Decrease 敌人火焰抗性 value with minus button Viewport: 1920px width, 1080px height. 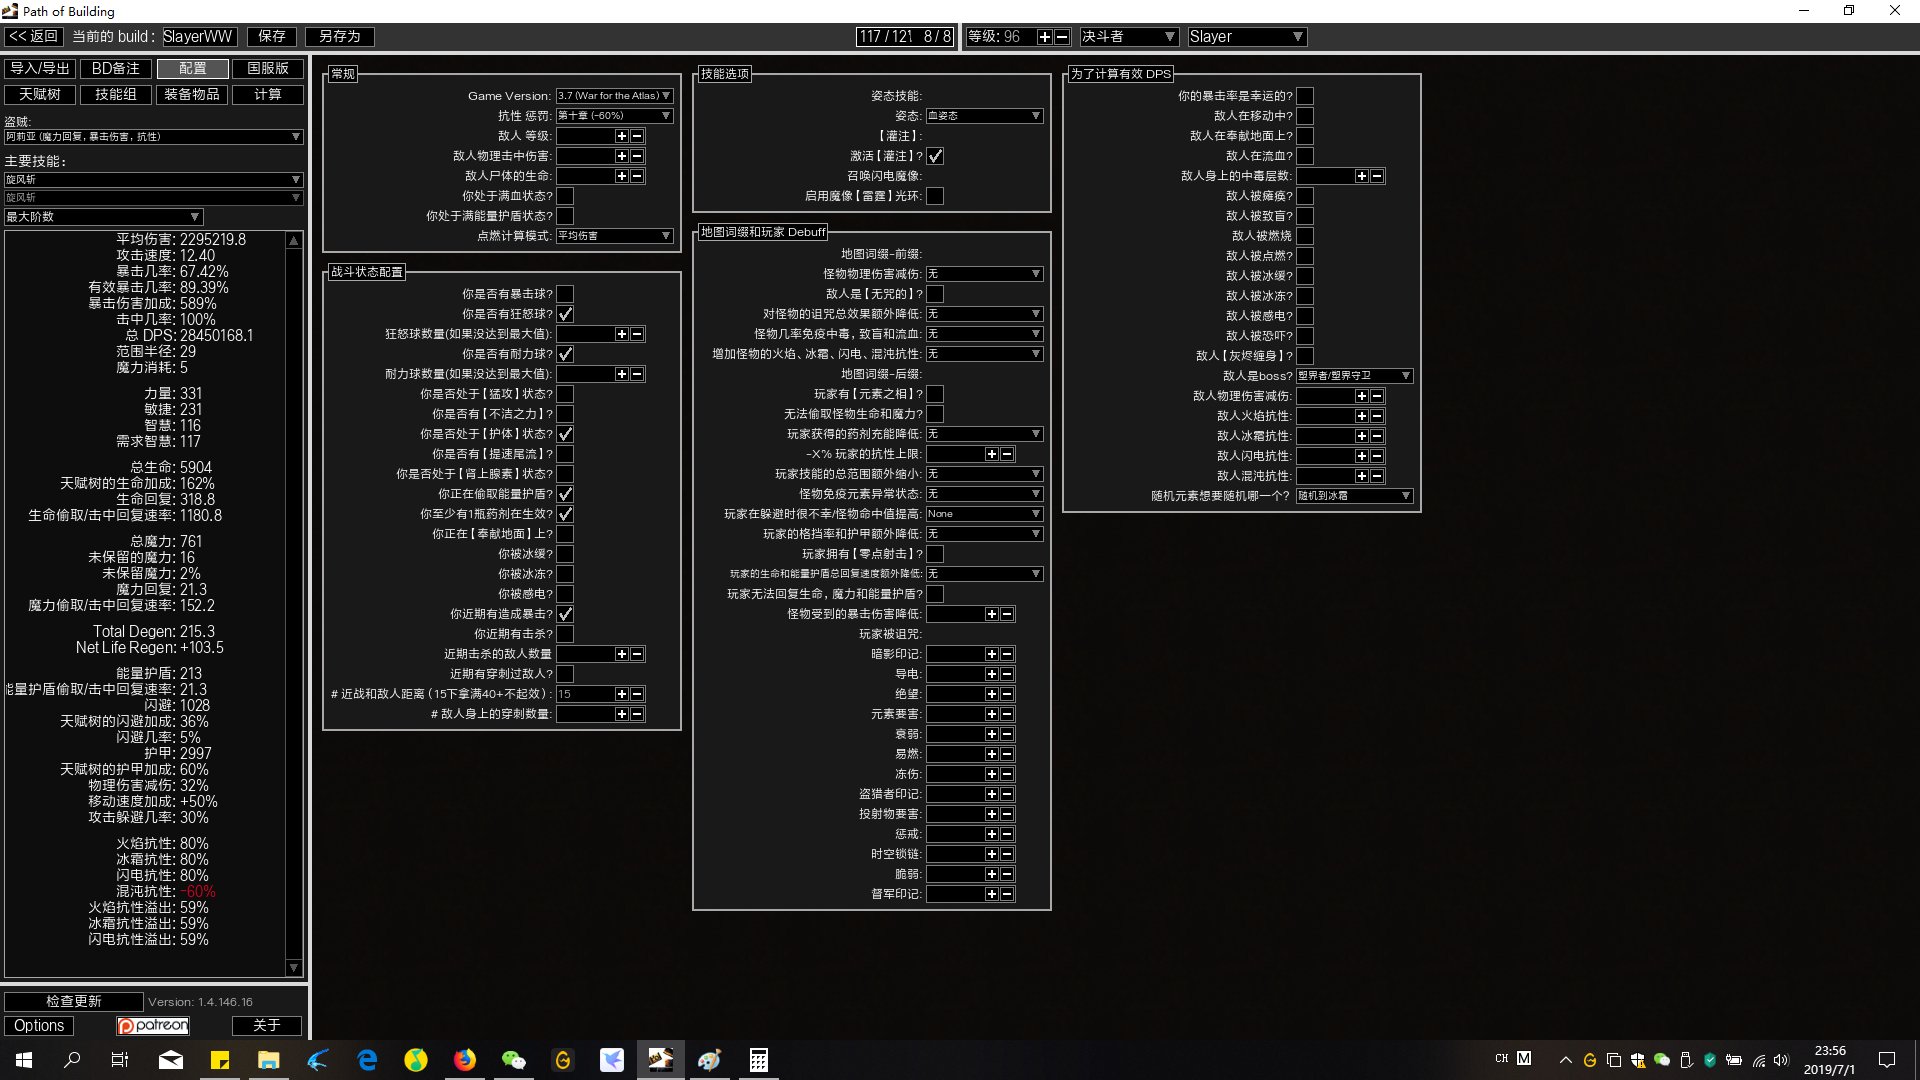tap(1377, 416)
